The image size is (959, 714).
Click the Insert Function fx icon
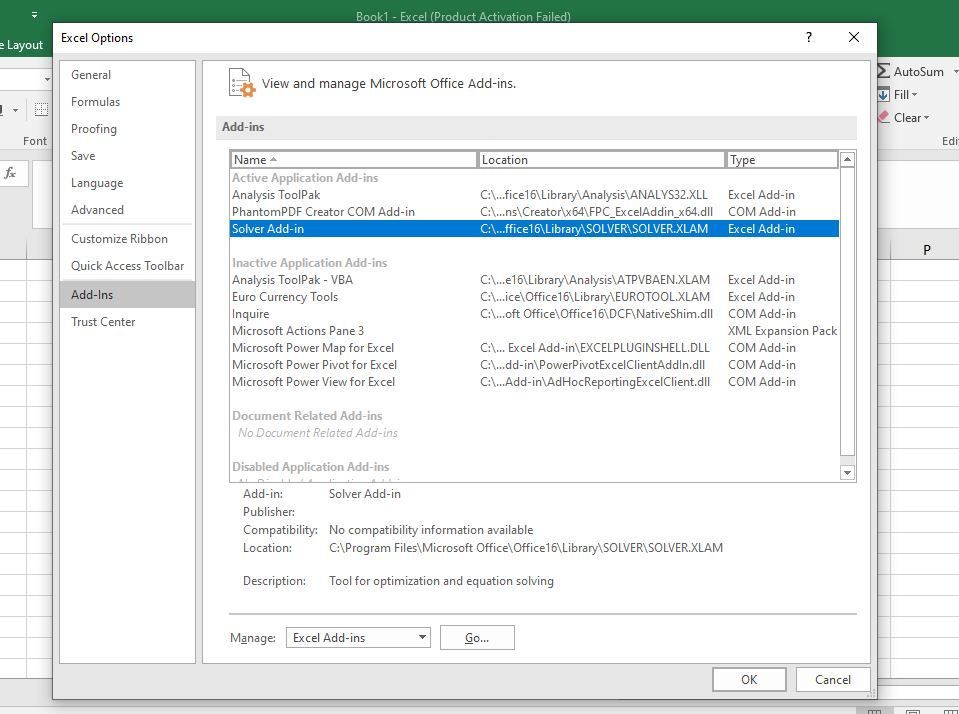click(10, 173)
